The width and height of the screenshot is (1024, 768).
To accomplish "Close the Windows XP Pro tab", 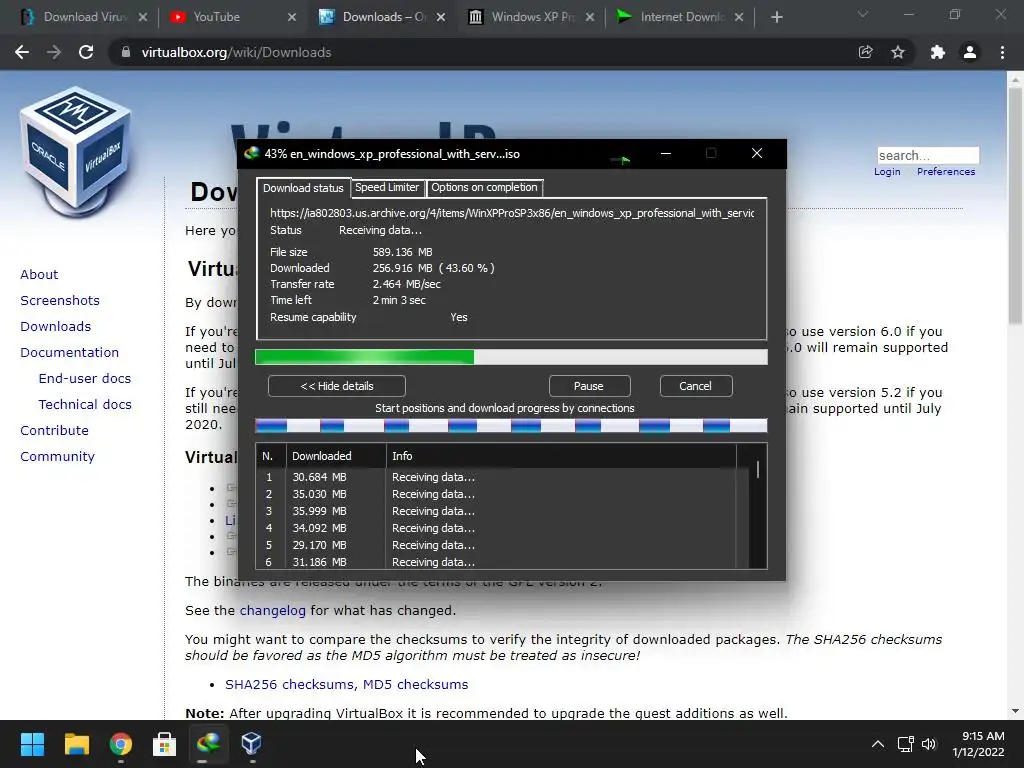I will point(590,17).
